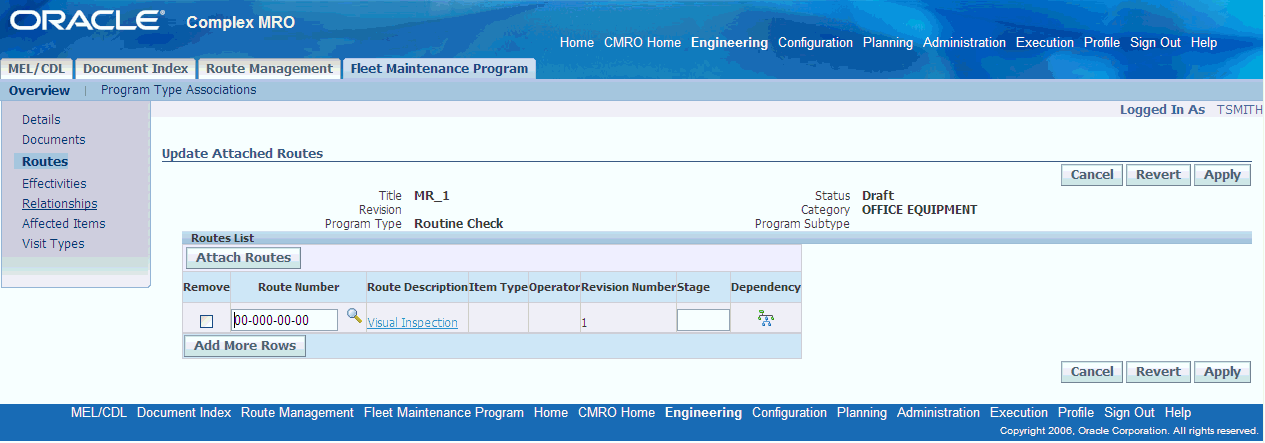Select the Fleet Maintenance Program tab
This screenshot has width=1265, height=443.
tap(439, 69)
